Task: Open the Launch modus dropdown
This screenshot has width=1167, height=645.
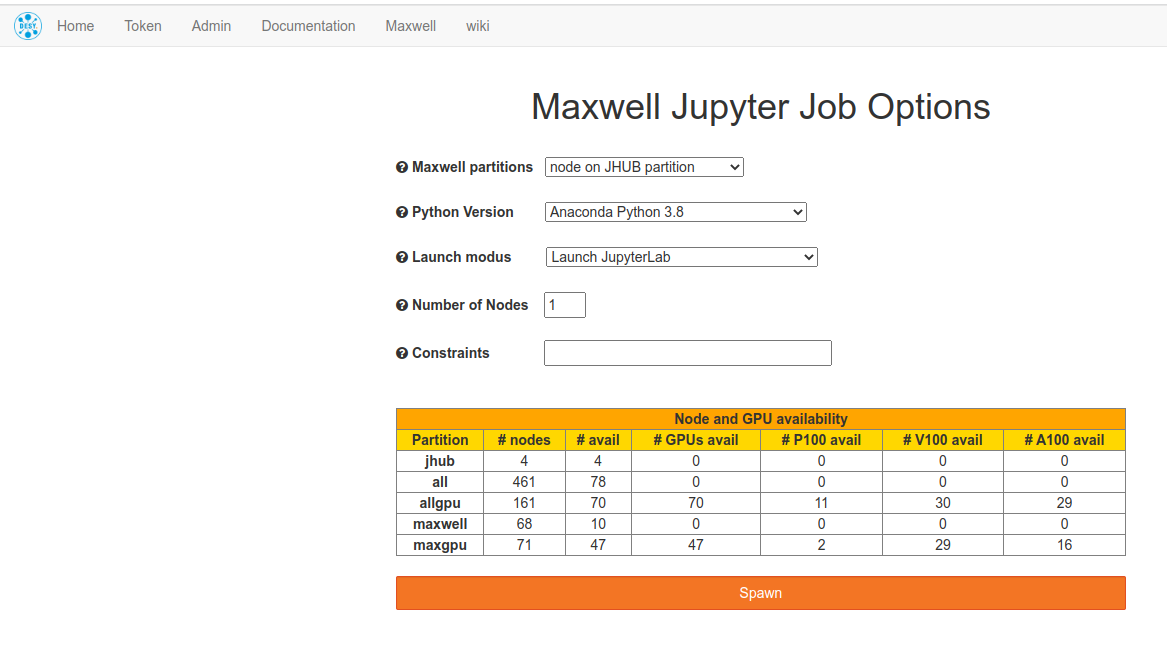Action: click(681, 257)
